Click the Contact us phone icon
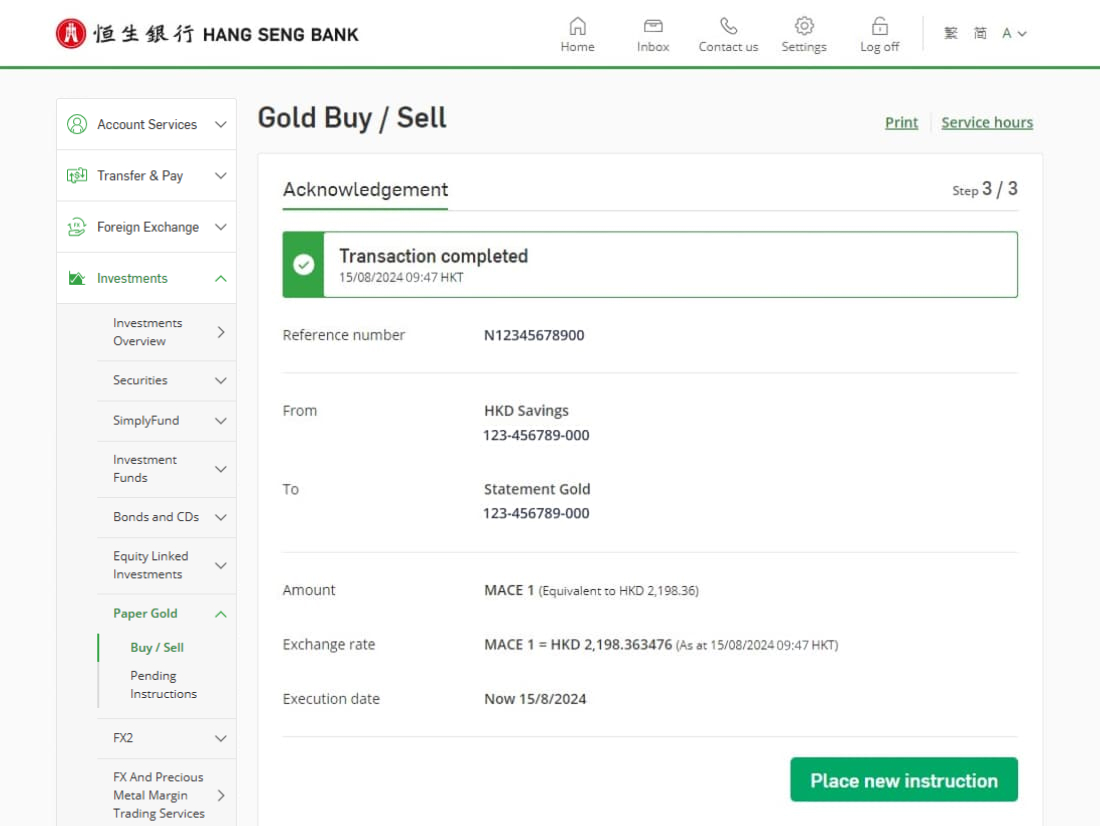This screenshot has width=1100, height=826. point(728,26)
